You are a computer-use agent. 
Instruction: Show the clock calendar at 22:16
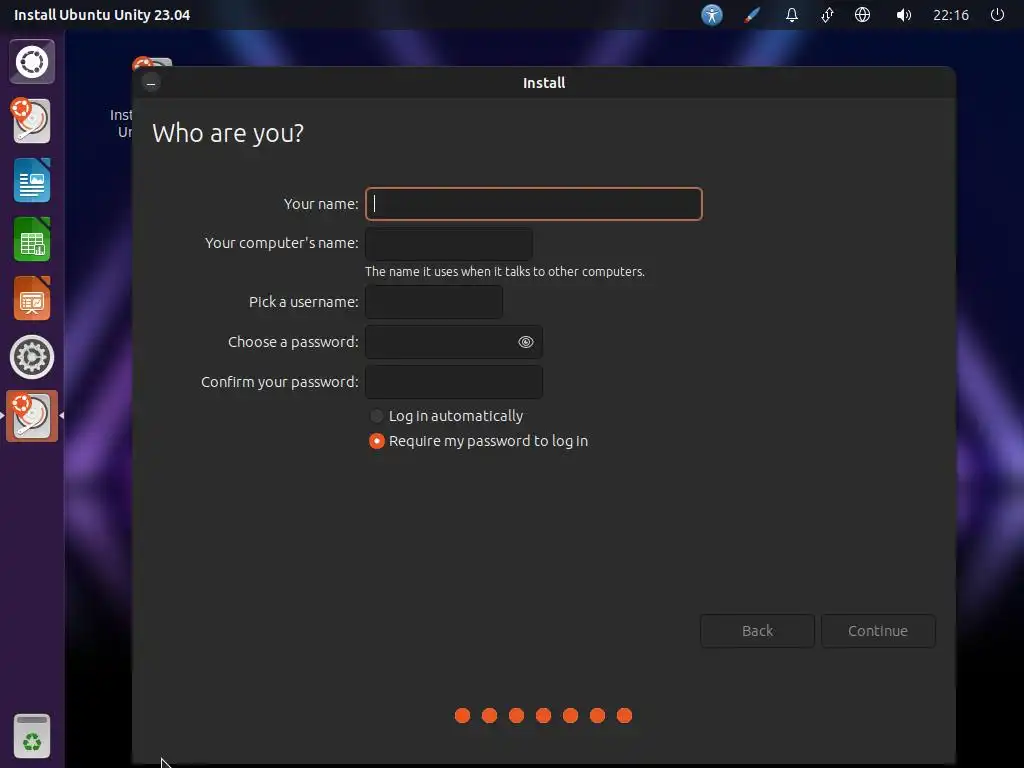(951, 14)
